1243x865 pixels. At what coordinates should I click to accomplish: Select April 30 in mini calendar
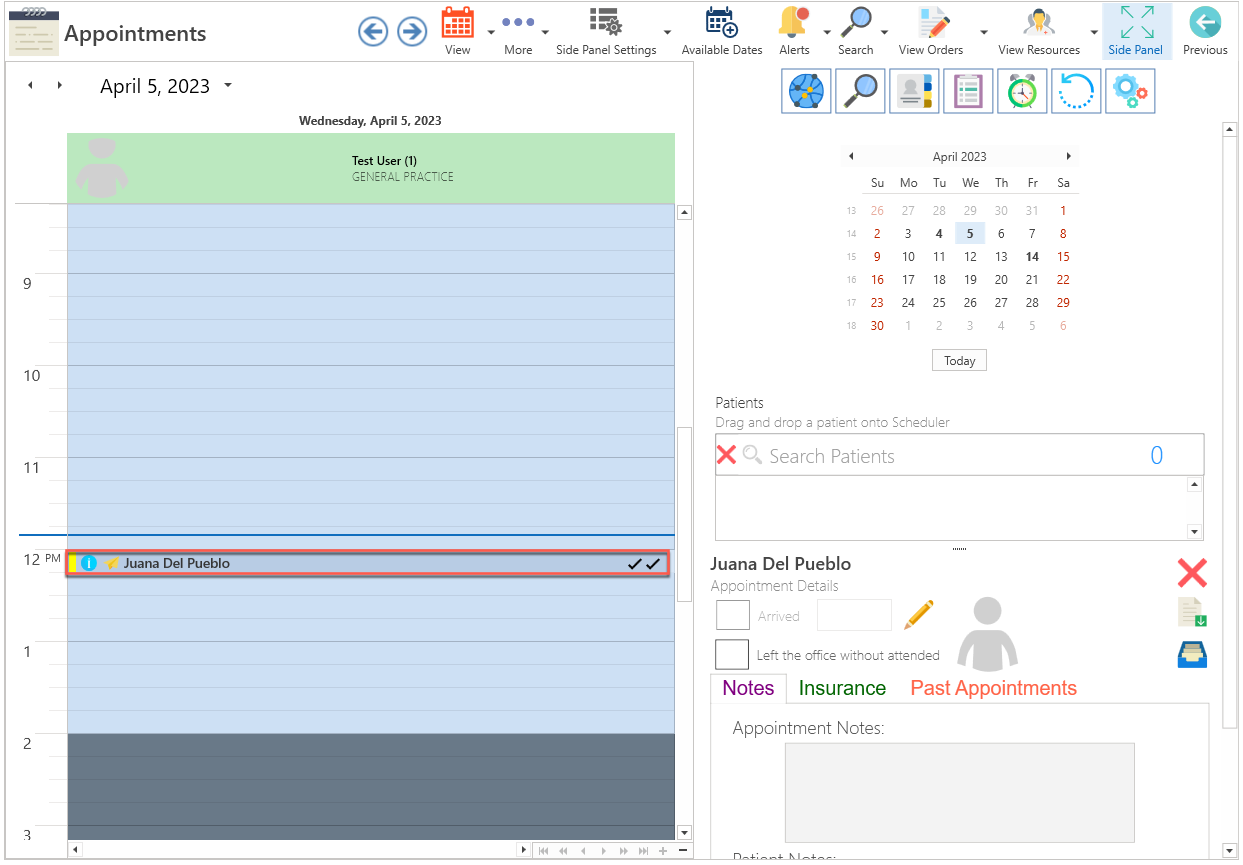[877, 326]
